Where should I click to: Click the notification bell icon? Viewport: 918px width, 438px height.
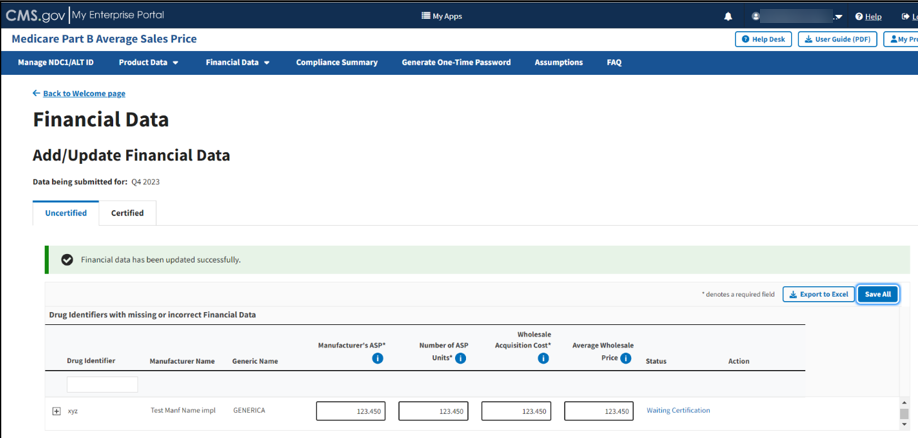coord(728,16)
